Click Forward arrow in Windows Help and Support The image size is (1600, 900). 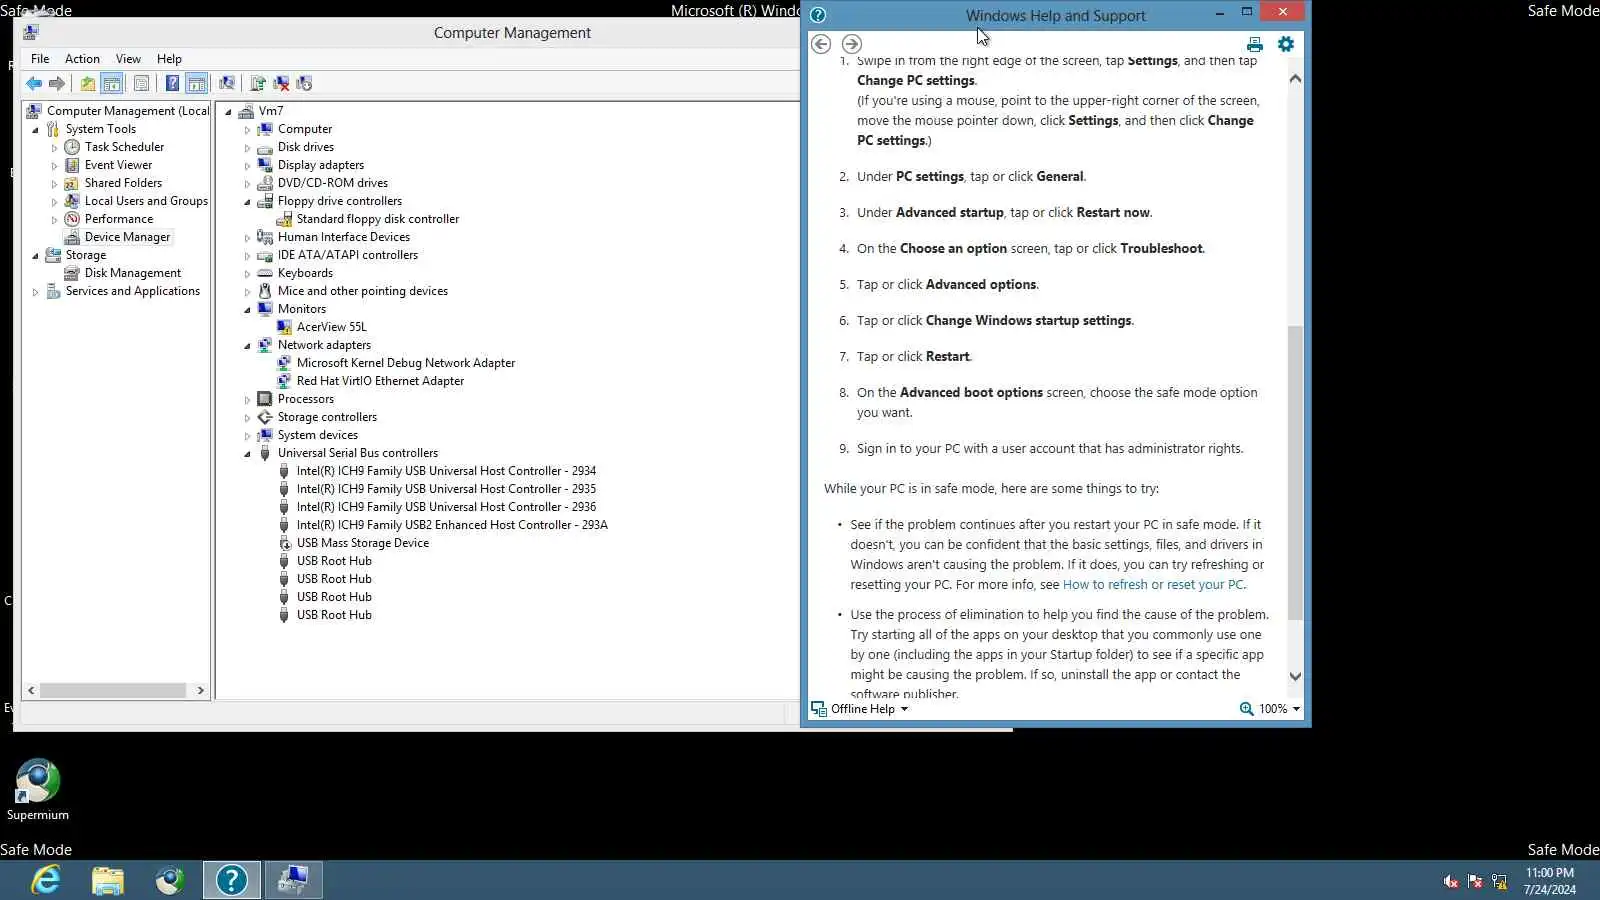click(x=852, y=44)
